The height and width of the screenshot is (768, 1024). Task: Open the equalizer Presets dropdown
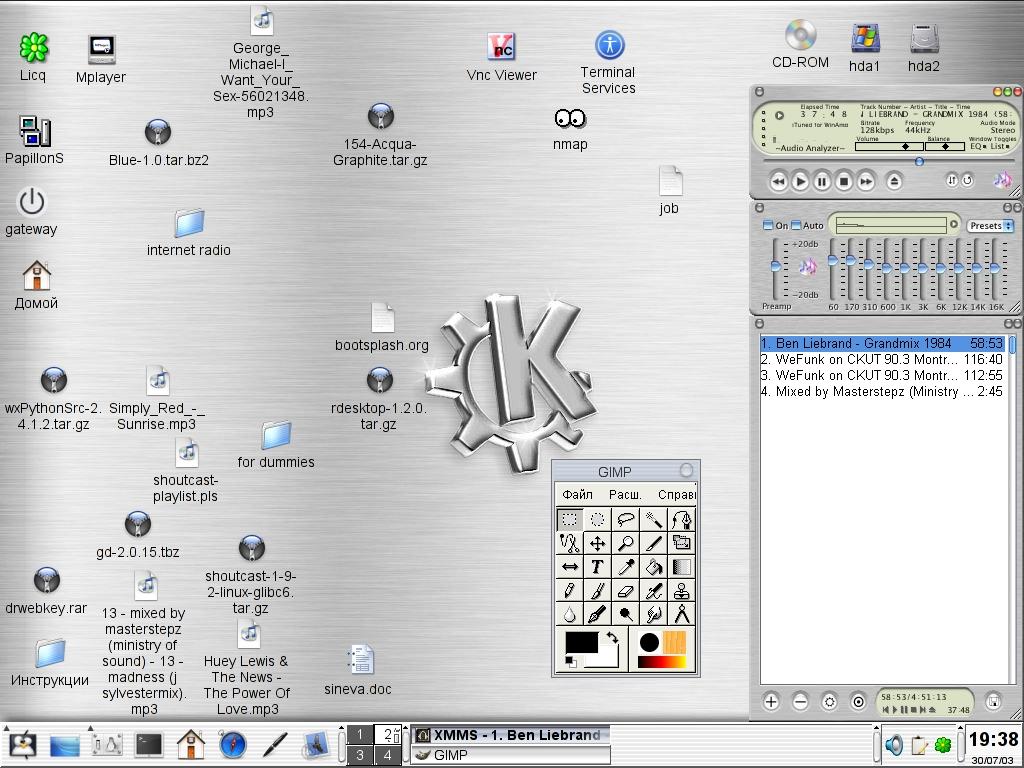[990, 225]
